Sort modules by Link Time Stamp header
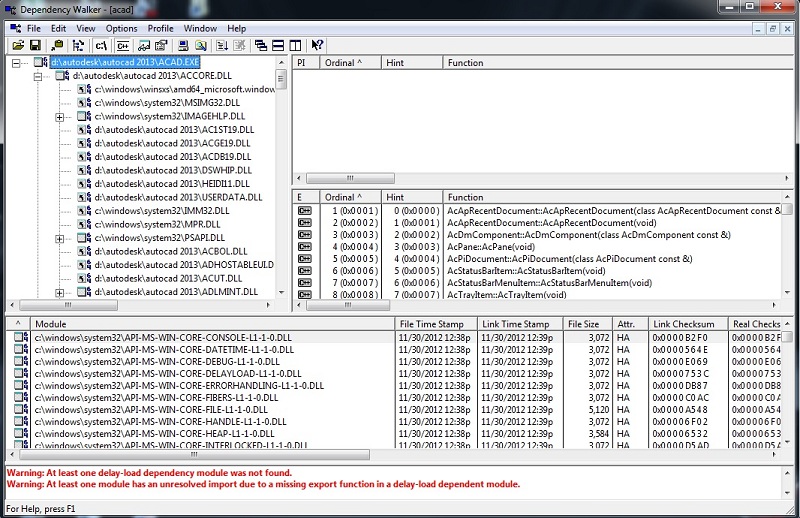The height and width of the screenshot is (518, 800). coord(520,324)
